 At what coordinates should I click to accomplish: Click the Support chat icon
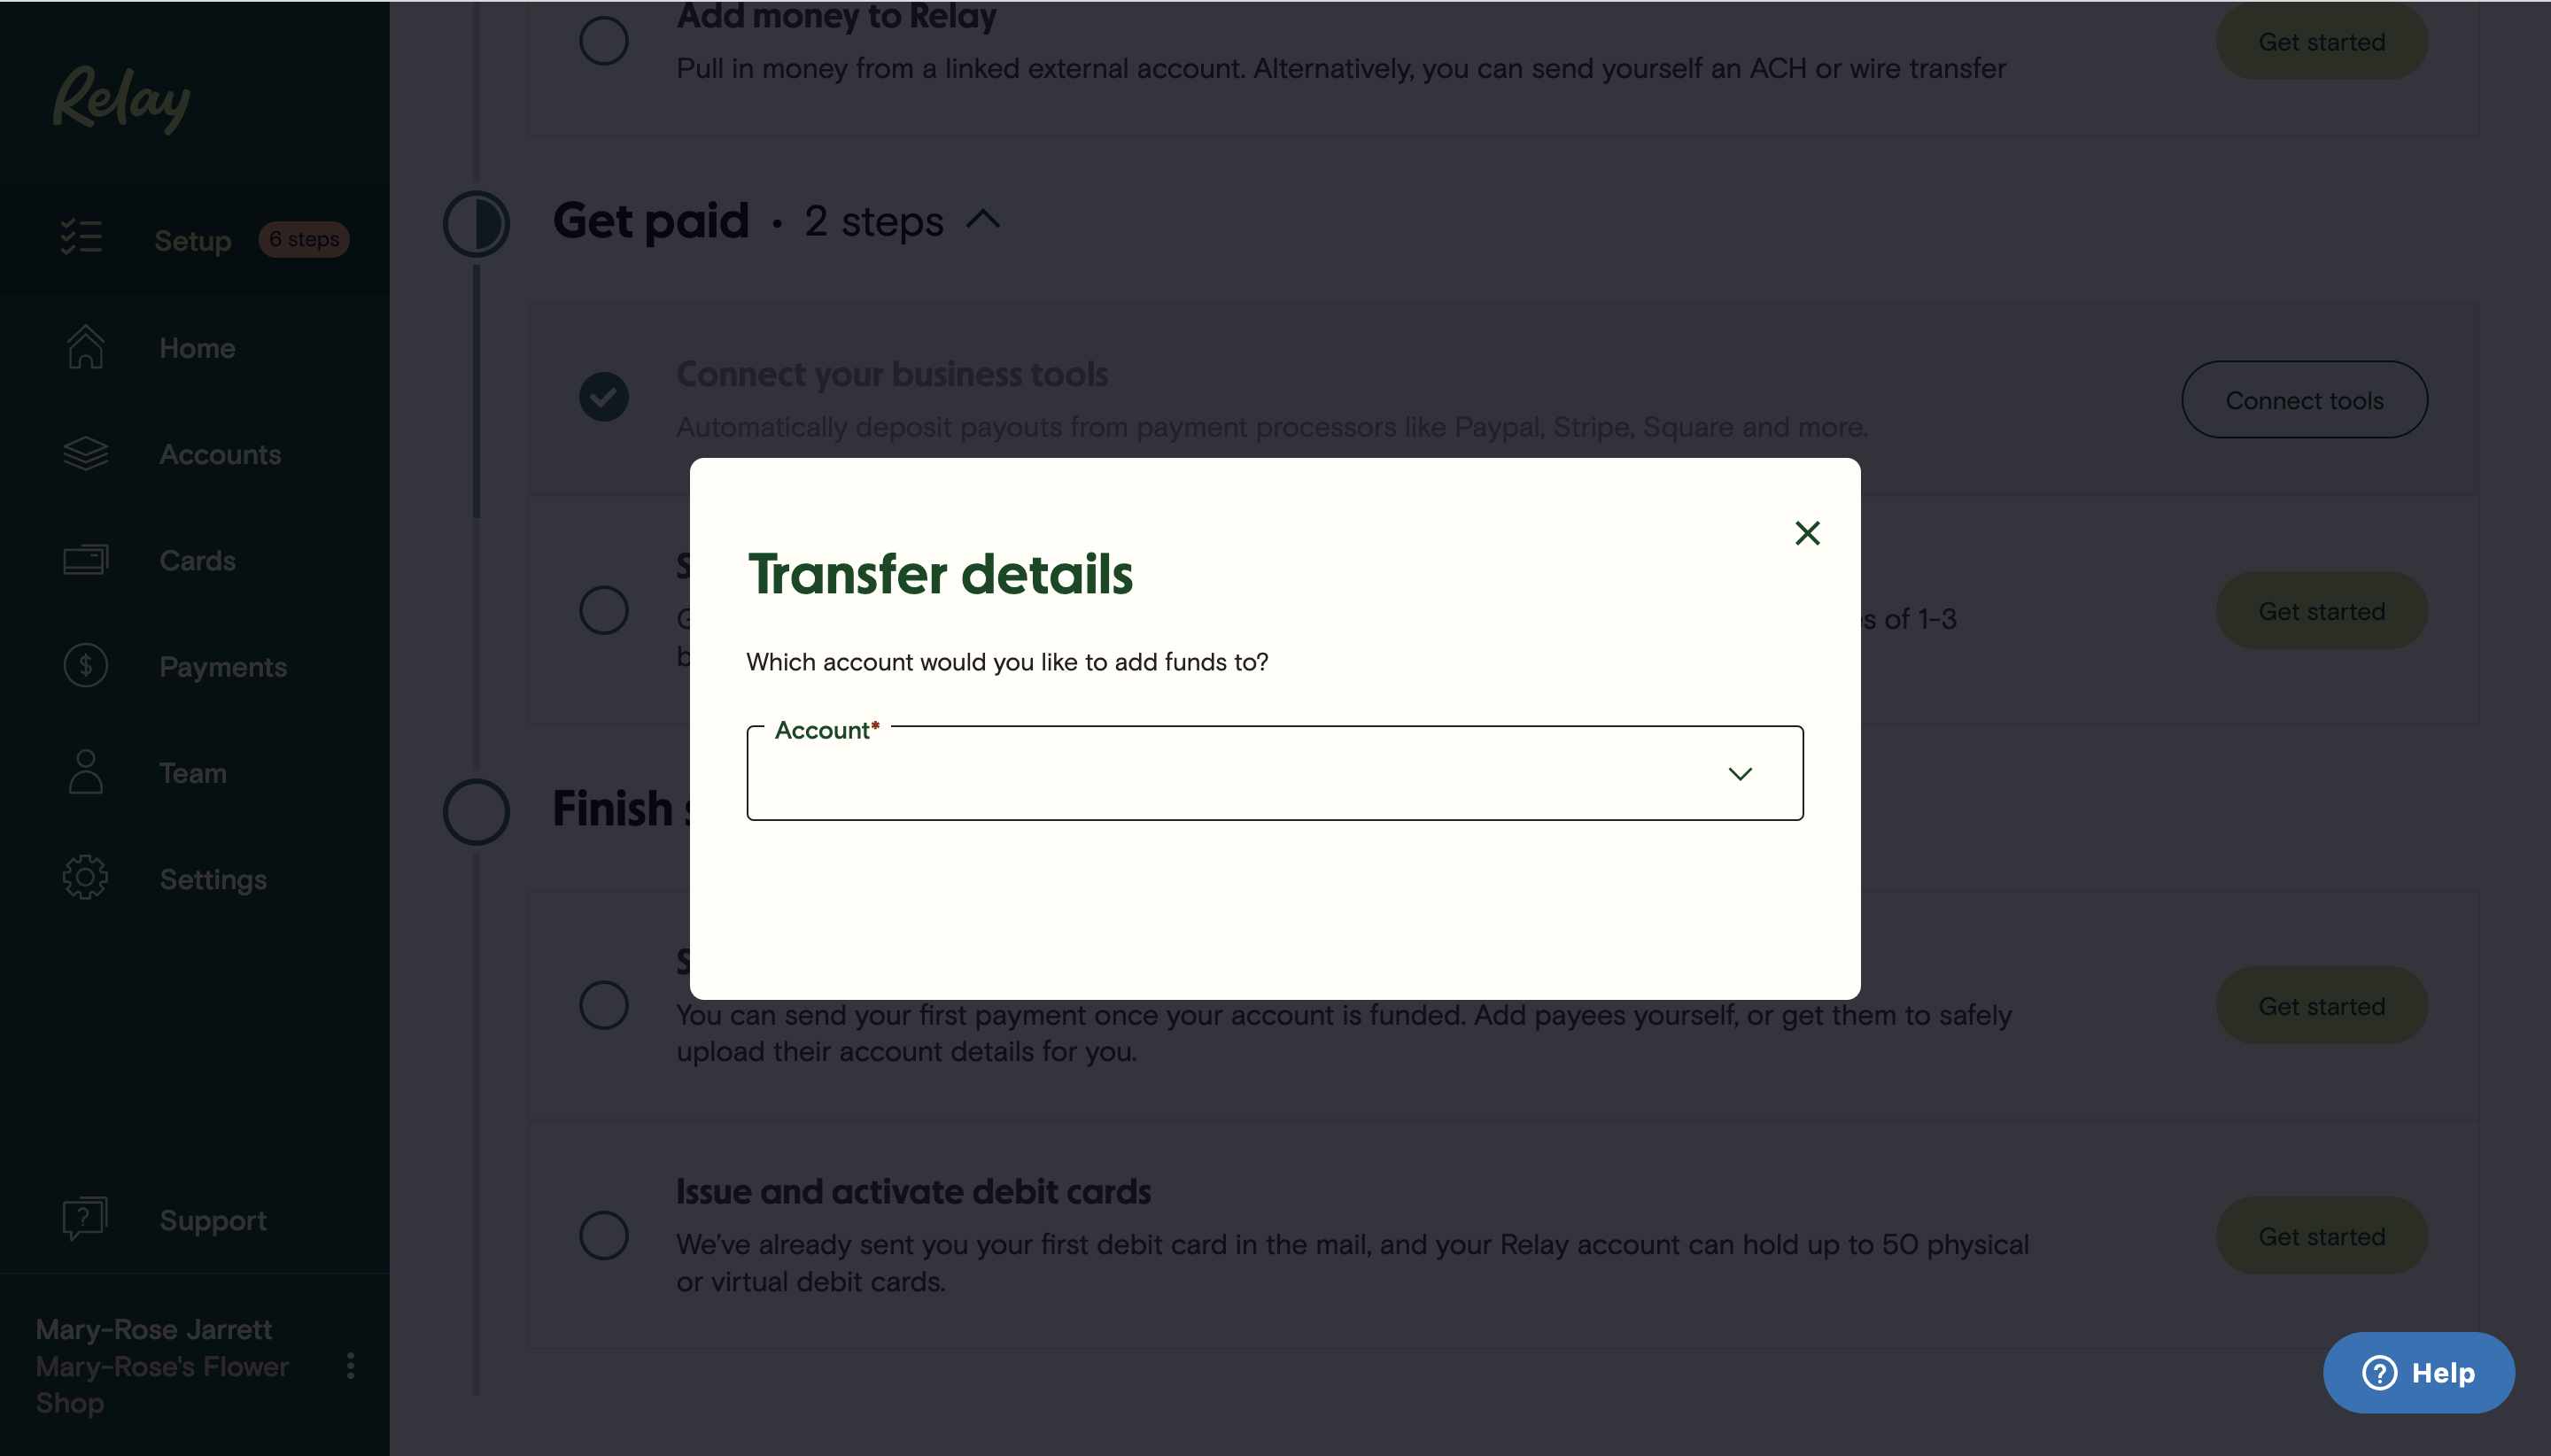[x=85, y=1218]
